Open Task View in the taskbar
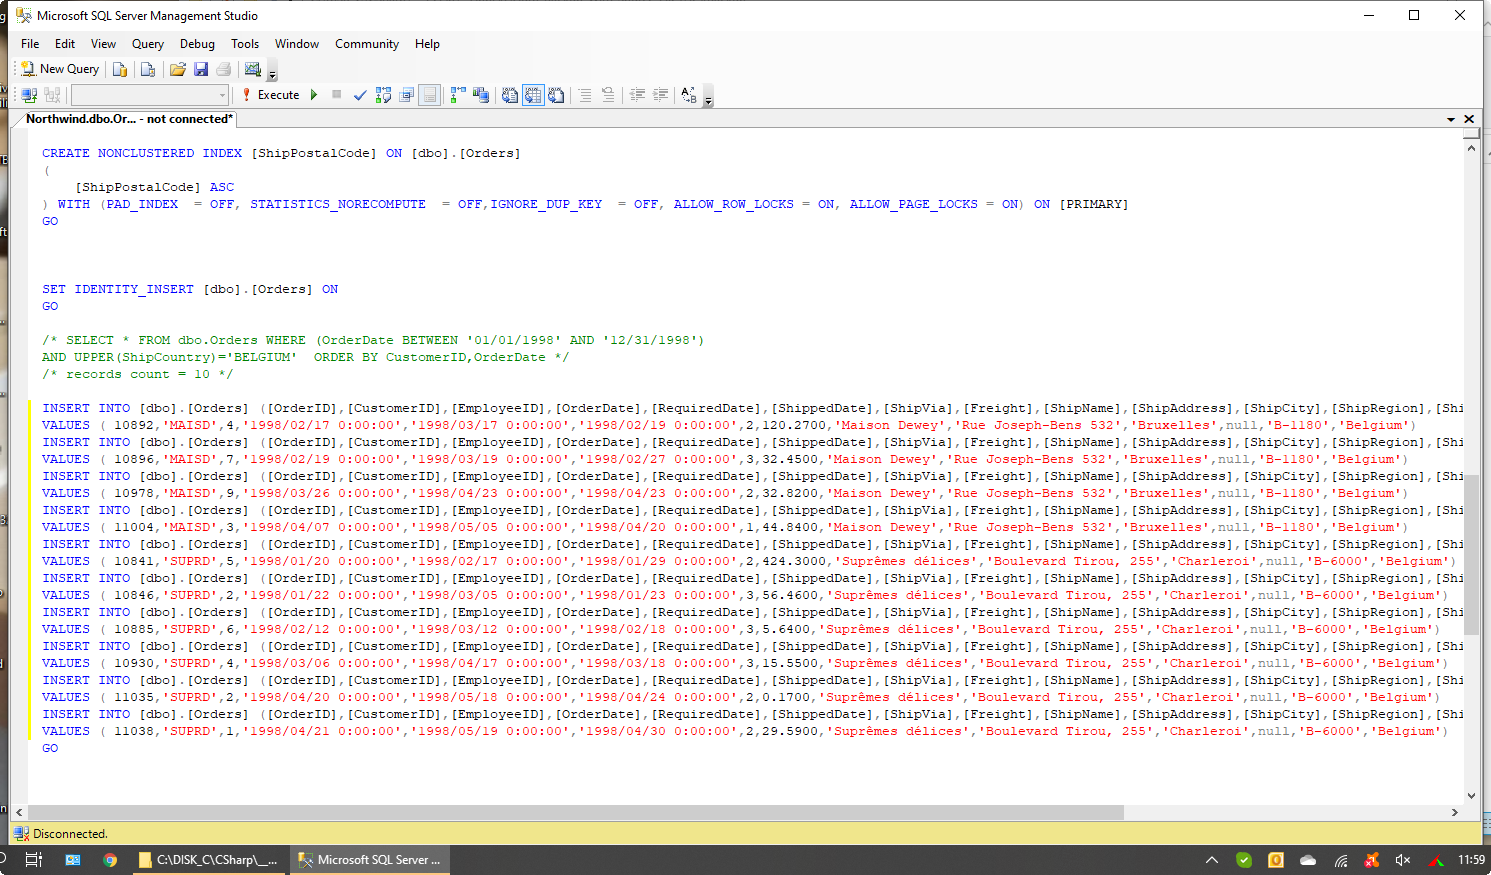The height and width of the screenshot is (875, 1491). click(33, 860)
